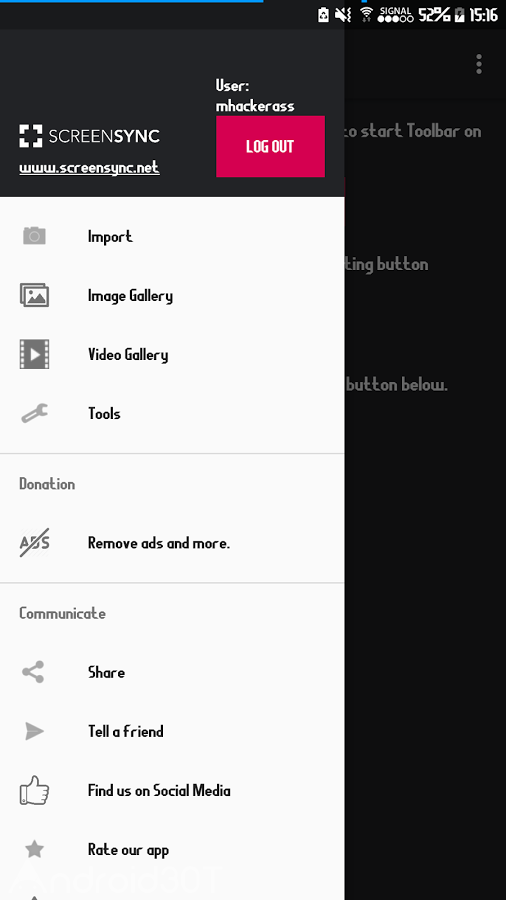Choose Remove ads and more
506x900 pixels.
click(x=172, y=542)
